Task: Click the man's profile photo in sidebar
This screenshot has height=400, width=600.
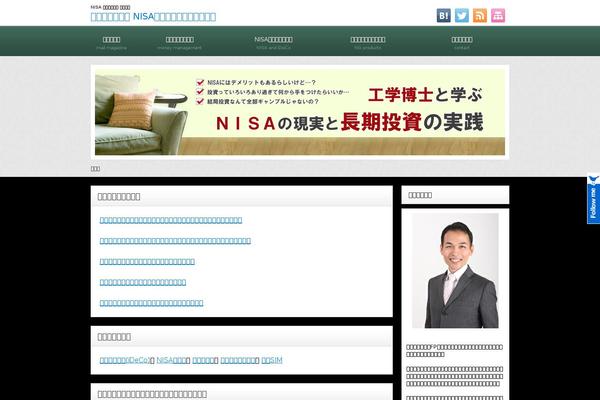Action: point(455,271)
